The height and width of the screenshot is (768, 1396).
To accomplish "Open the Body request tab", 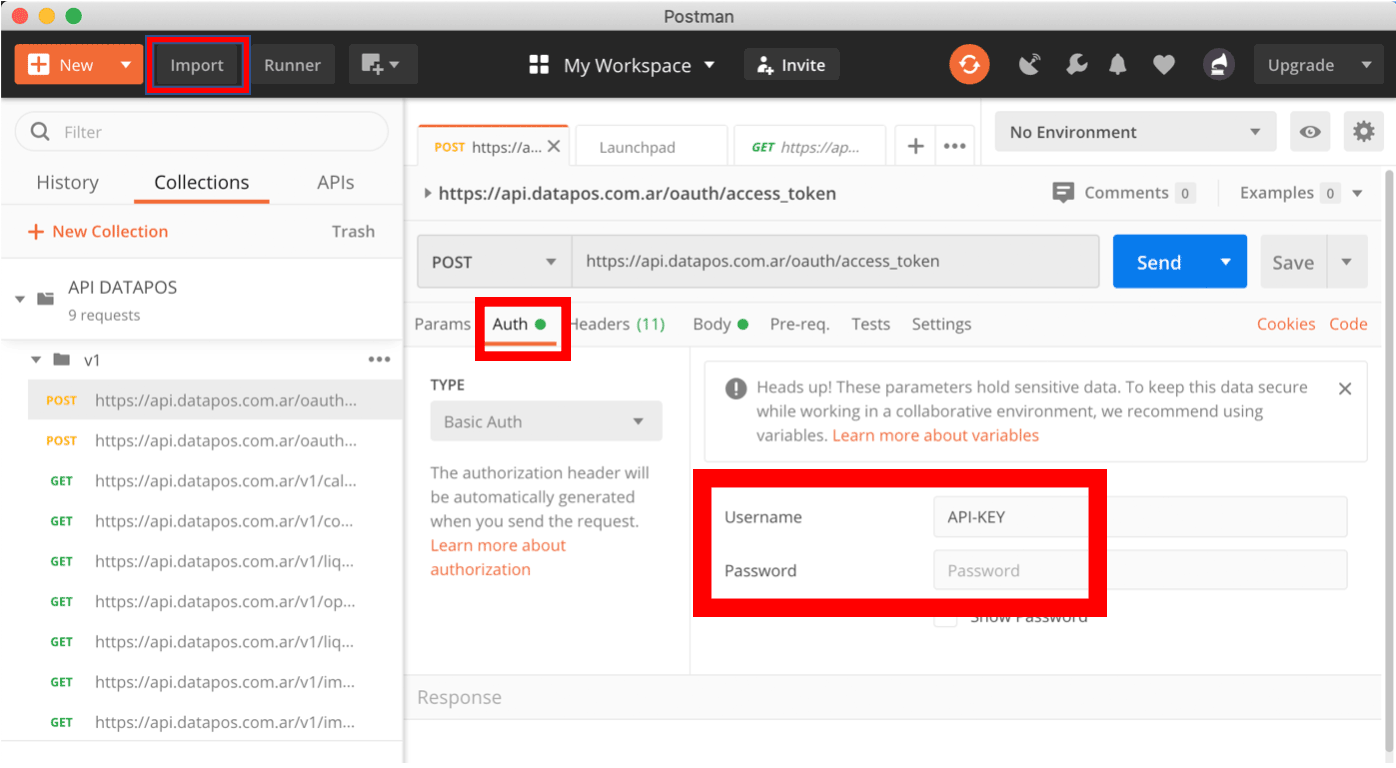I will (x=712, y=324).
